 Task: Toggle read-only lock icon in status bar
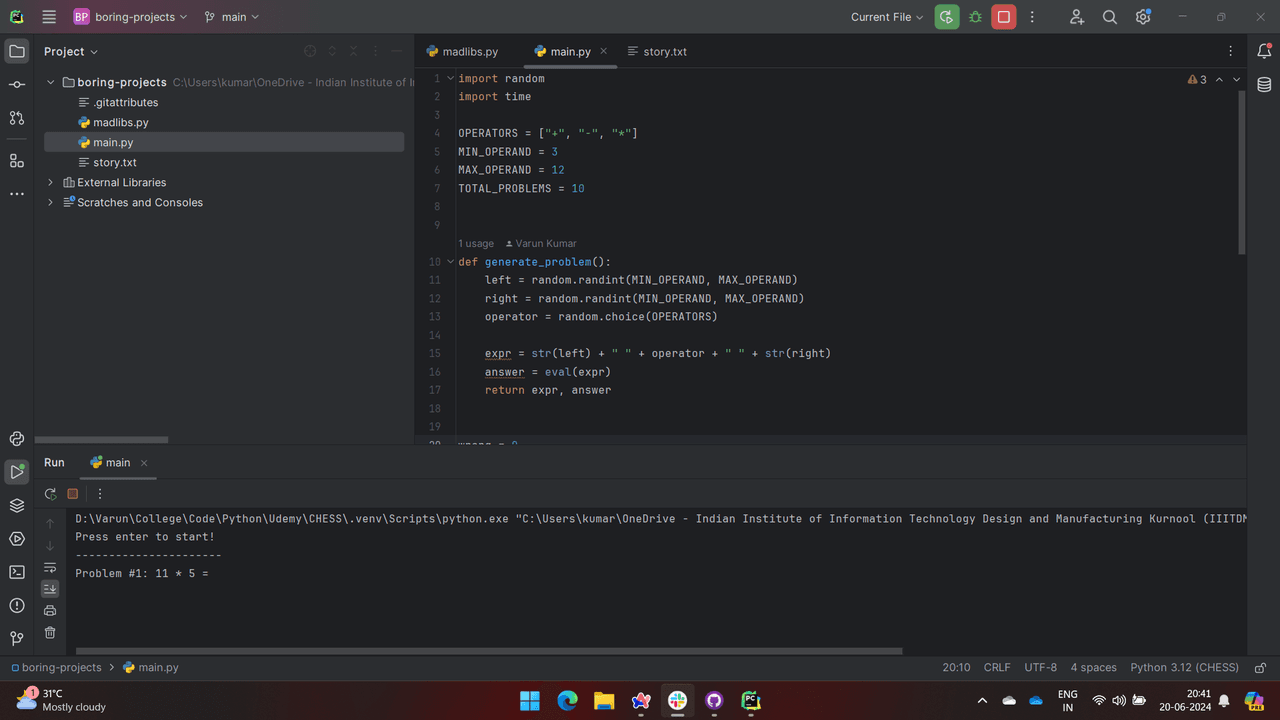1260,667
